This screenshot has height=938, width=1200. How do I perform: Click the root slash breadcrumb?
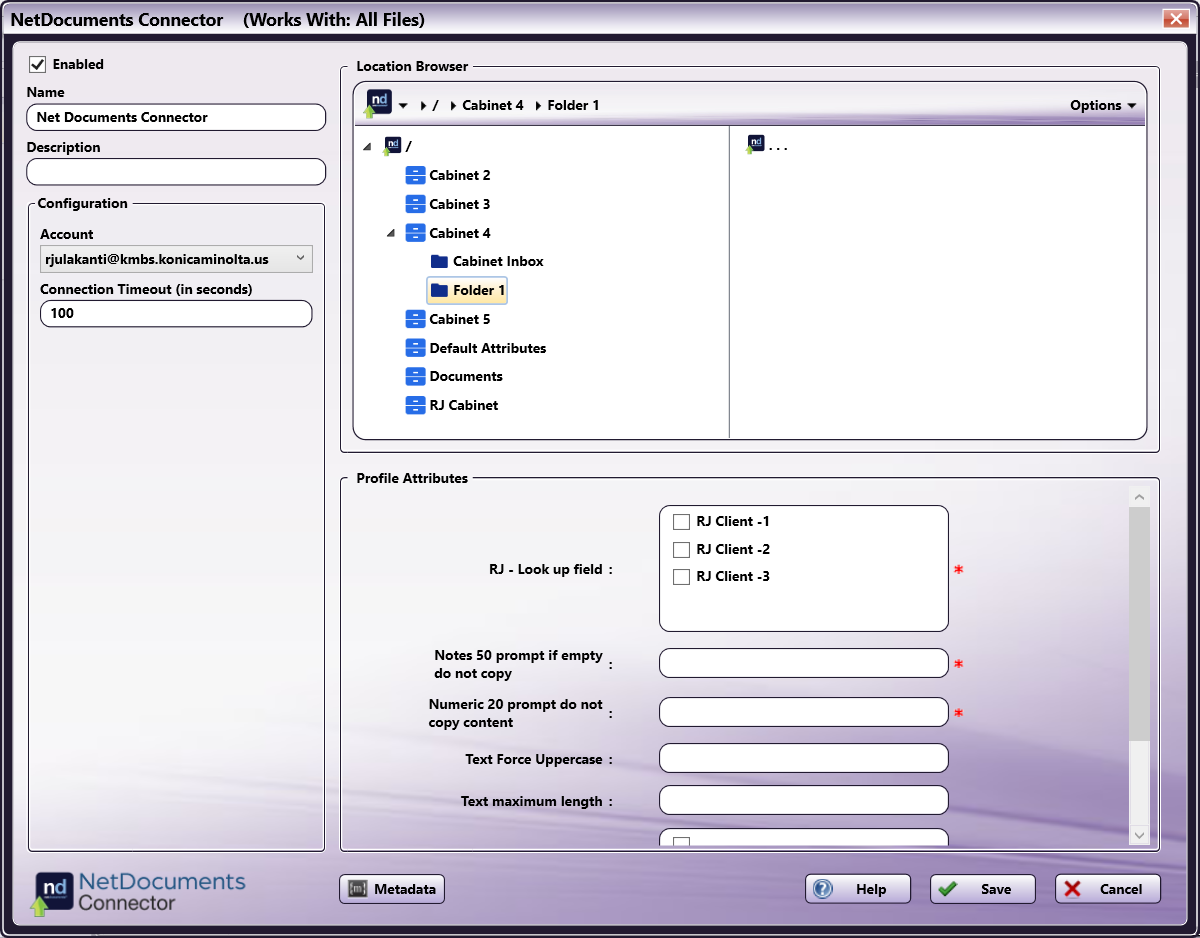click(x=436, y=105)
